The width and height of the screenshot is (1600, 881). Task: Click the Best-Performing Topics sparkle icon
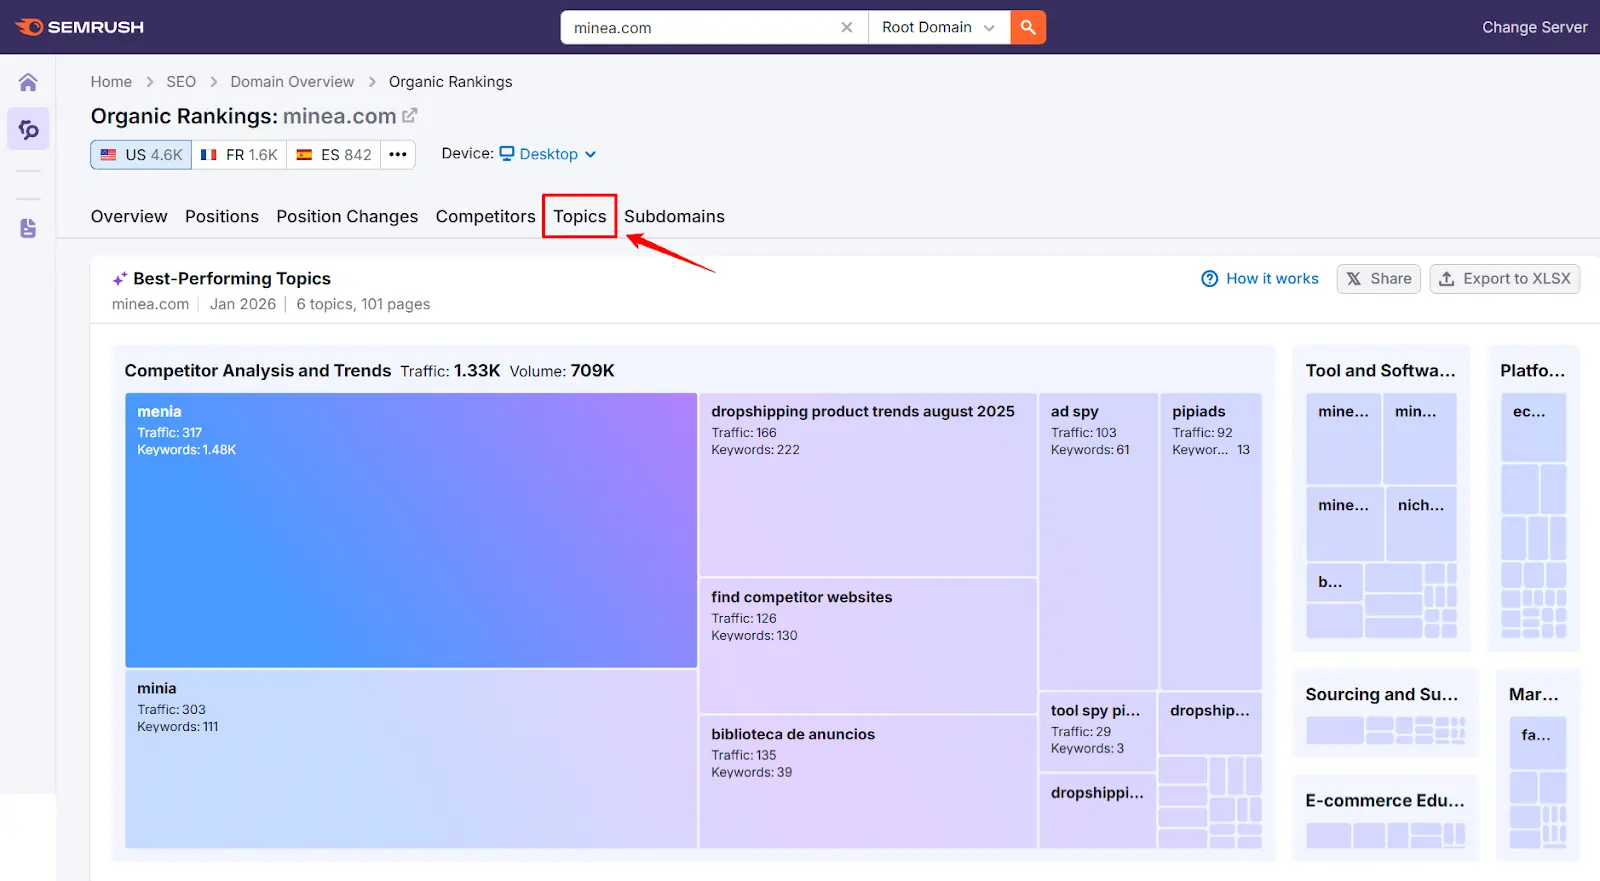(120, 279)
